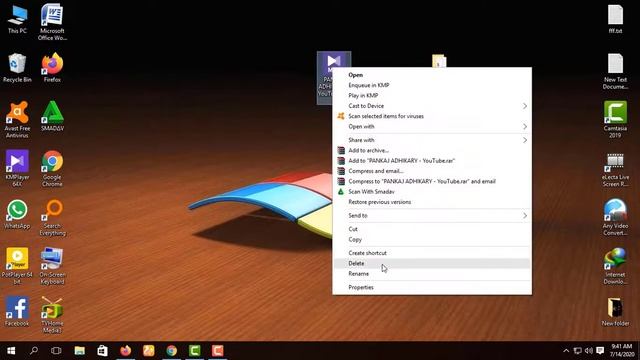Open the orange-yellow app taskbar icon
The height and width of the screenshot is (360, 640).
[149, 351]
